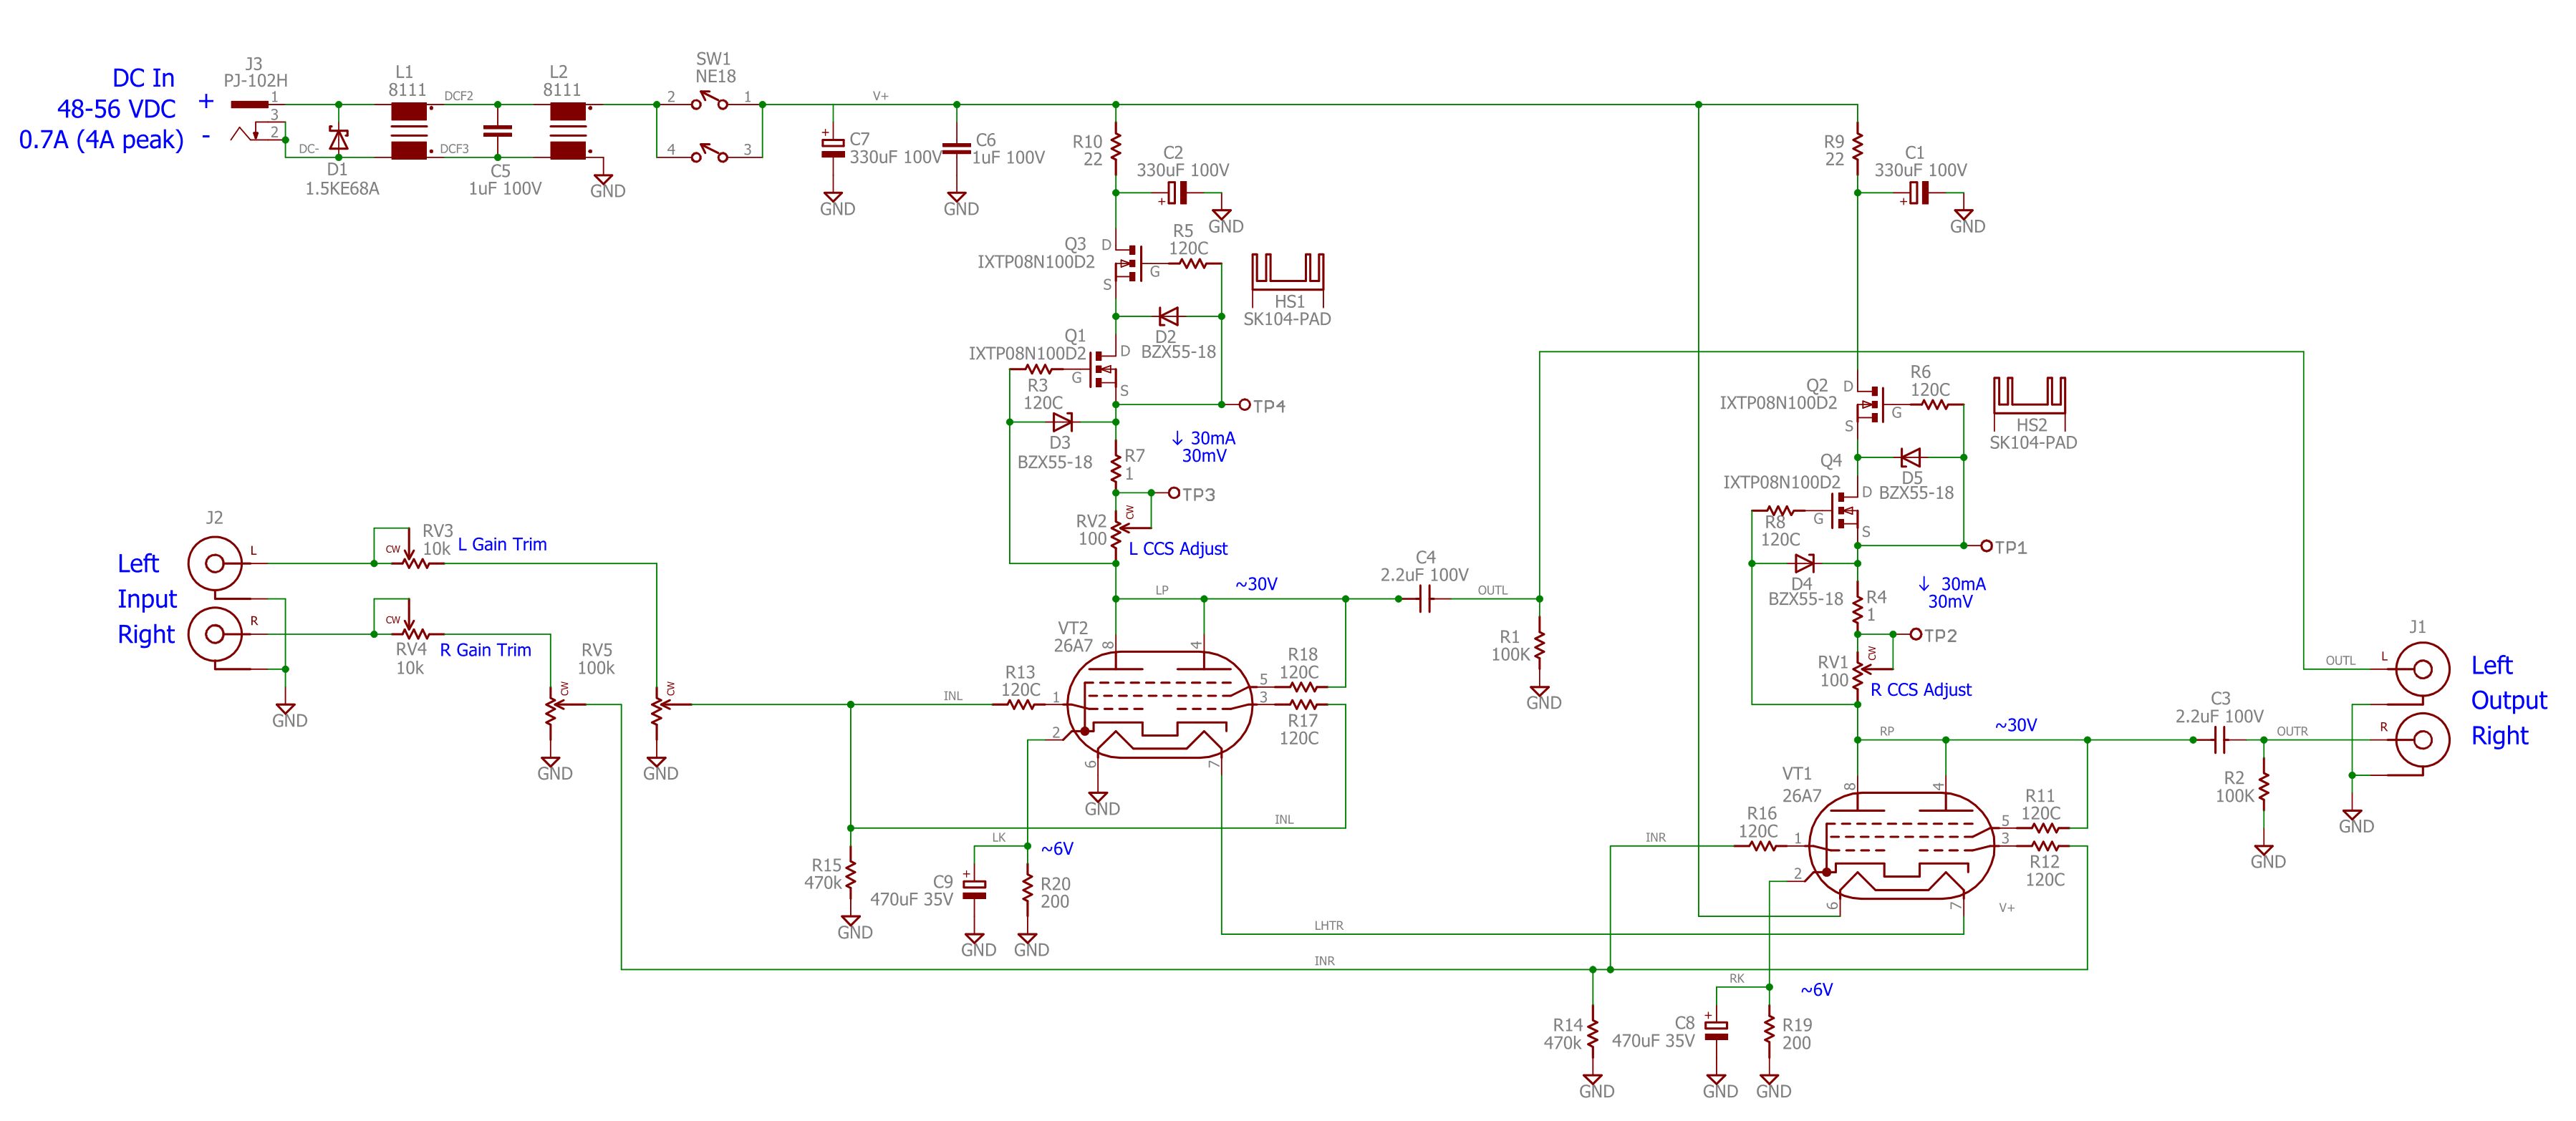Viewport: 2576px width, 1121px height.
Task: Click the 'DC In' text label
Action: 143,78
